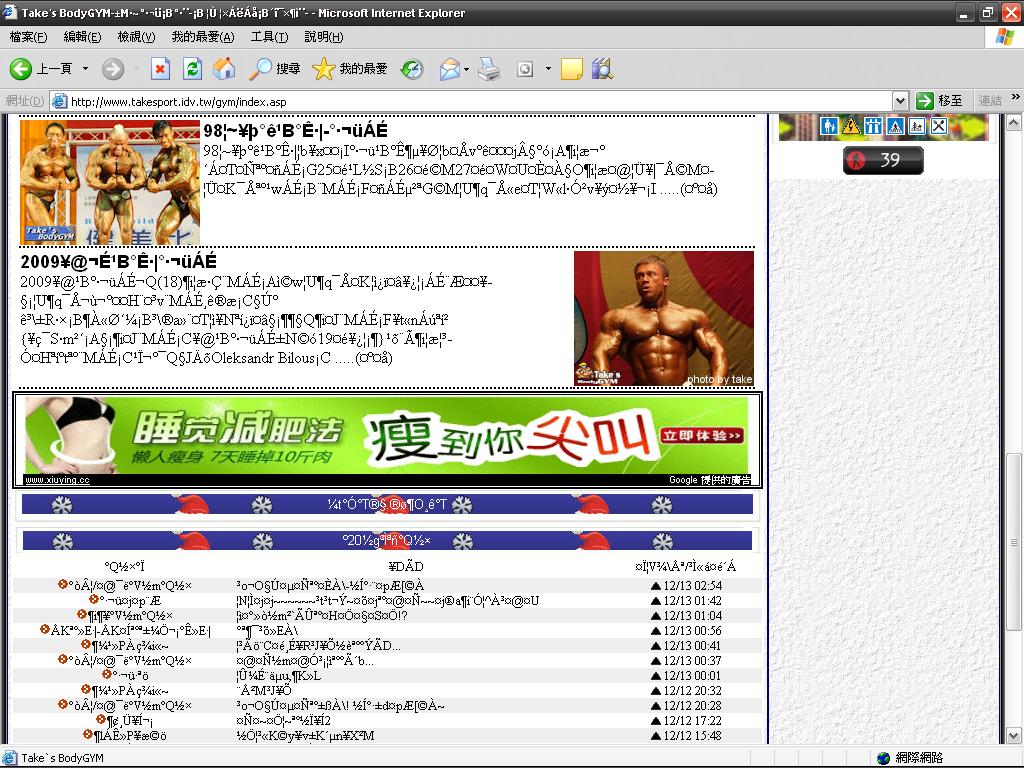Open Search with the magnifier icon
Viewport: 1024px width, 768px height.
coord(261,69)
